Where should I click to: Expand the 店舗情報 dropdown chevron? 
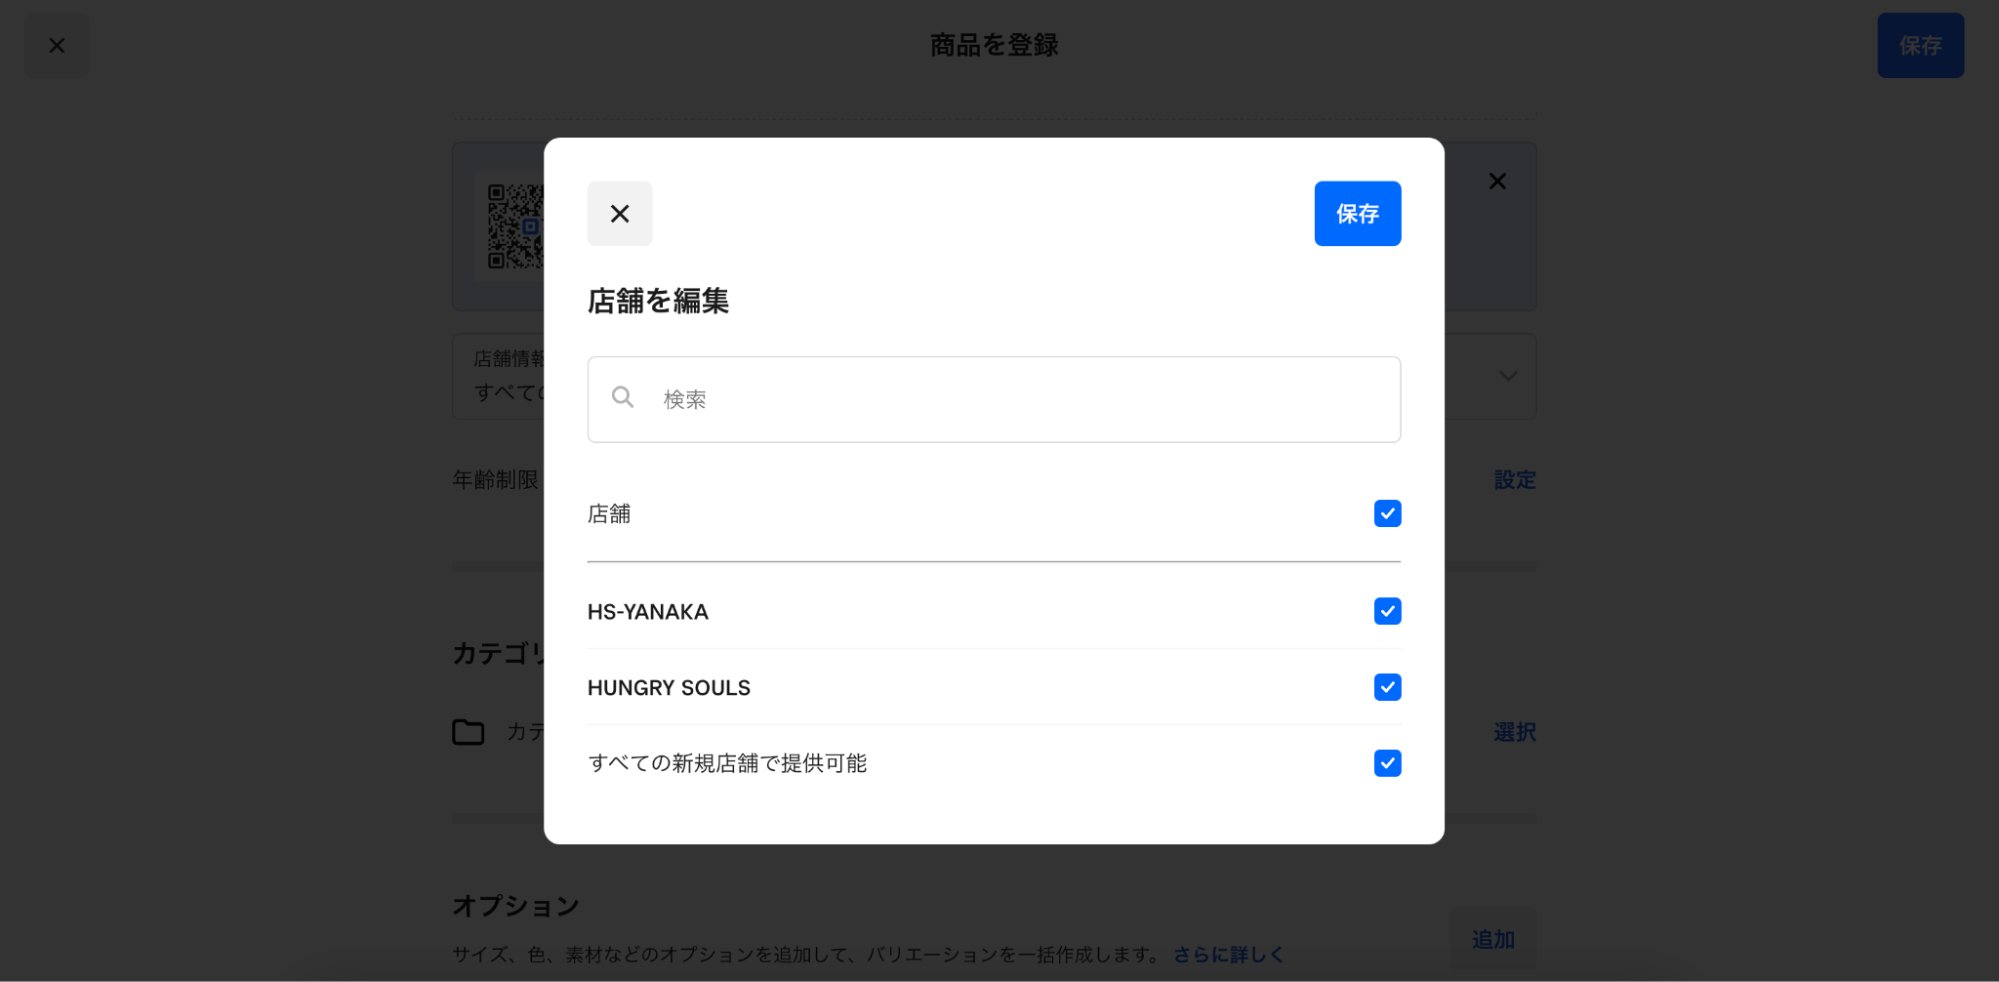[x=1507, y=377]
